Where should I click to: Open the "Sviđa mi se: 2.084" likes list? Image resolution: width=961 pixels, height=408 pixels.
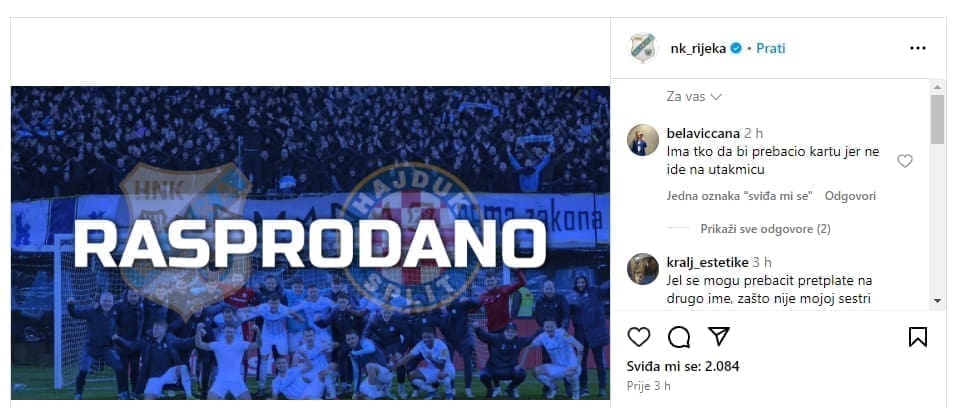tap(683, 366)
